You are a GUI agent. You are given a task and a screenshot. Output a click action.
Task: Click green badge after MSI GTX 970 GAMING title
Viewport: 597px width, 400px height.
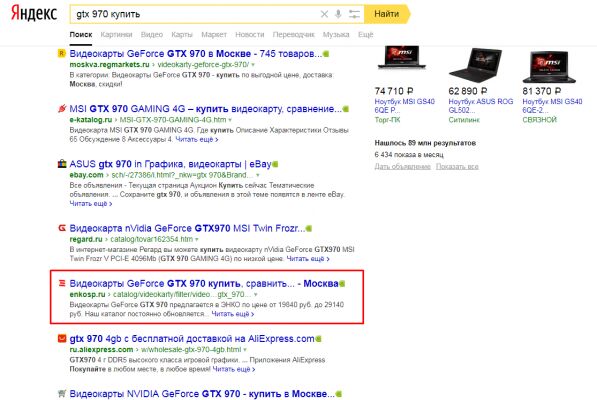tap(346, 109)
